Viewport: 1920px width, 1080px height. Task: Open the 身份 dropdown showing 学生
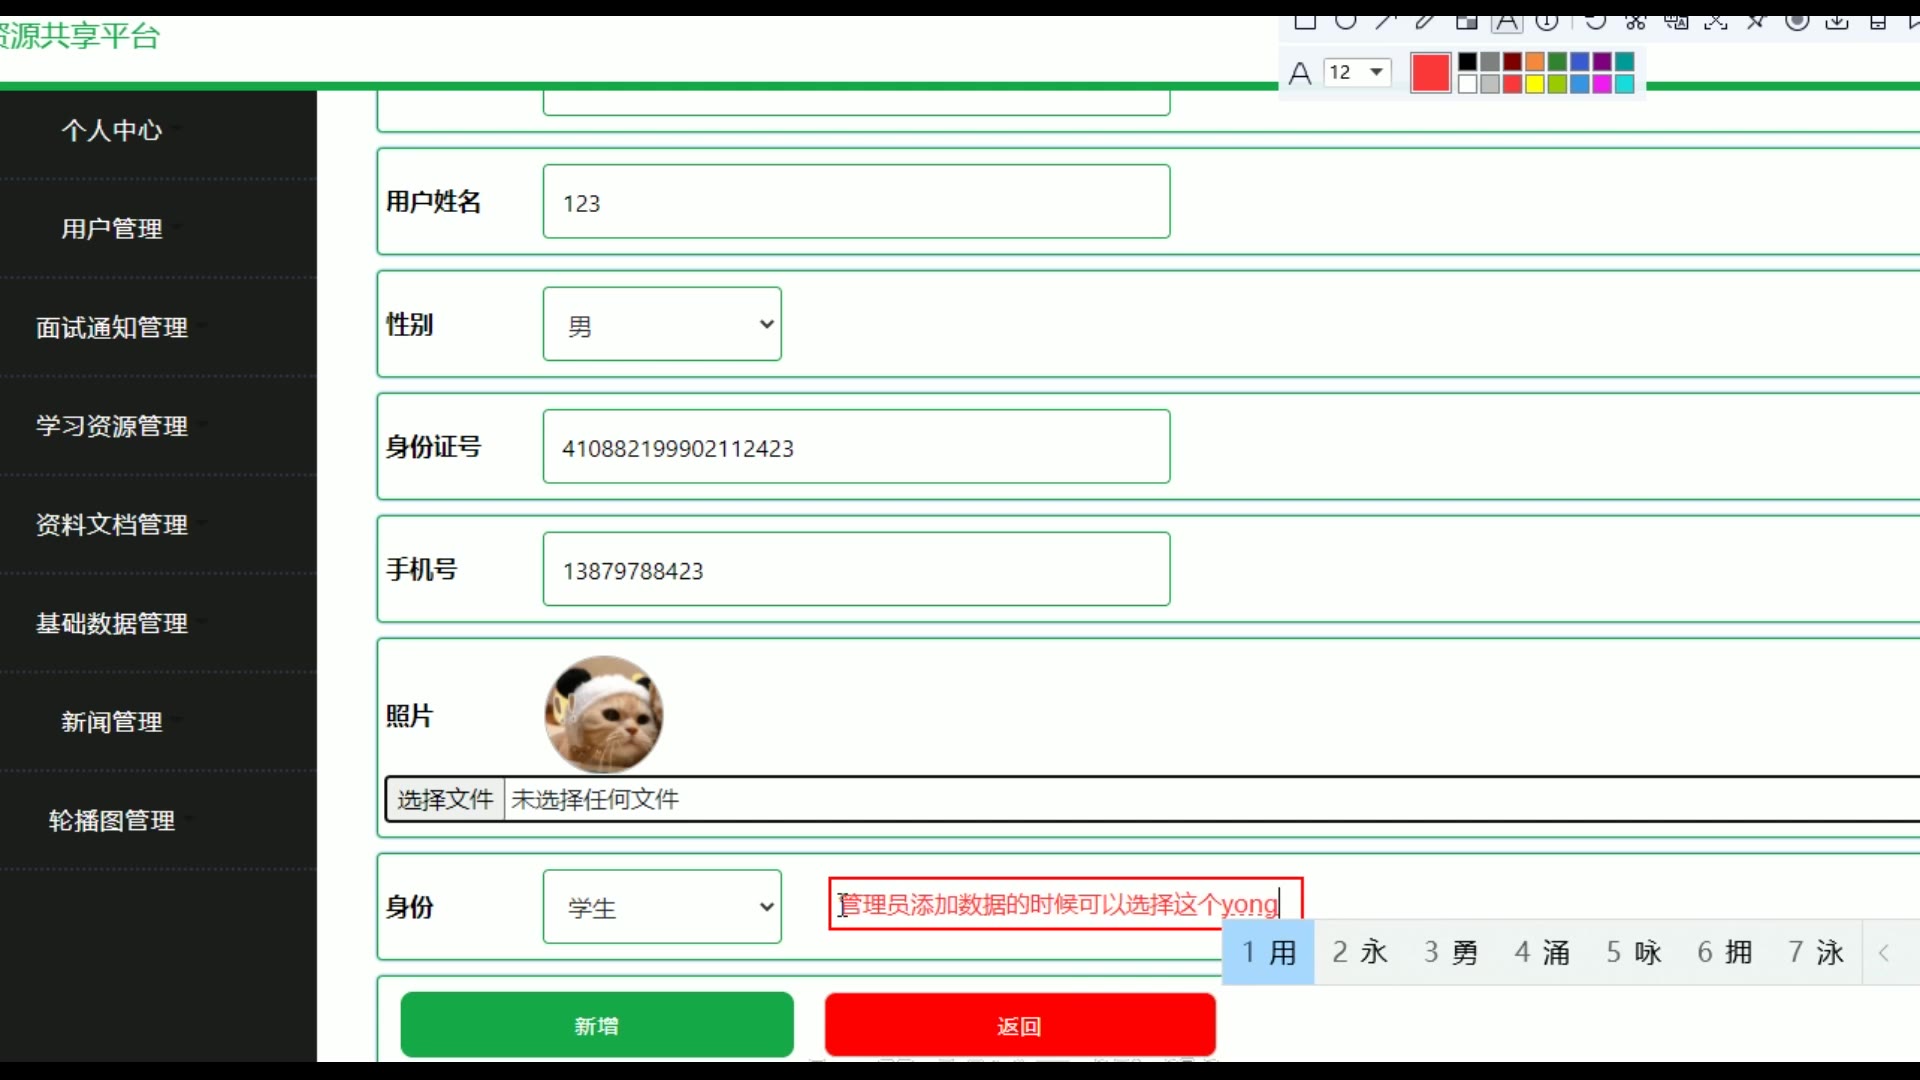(662, 907)
